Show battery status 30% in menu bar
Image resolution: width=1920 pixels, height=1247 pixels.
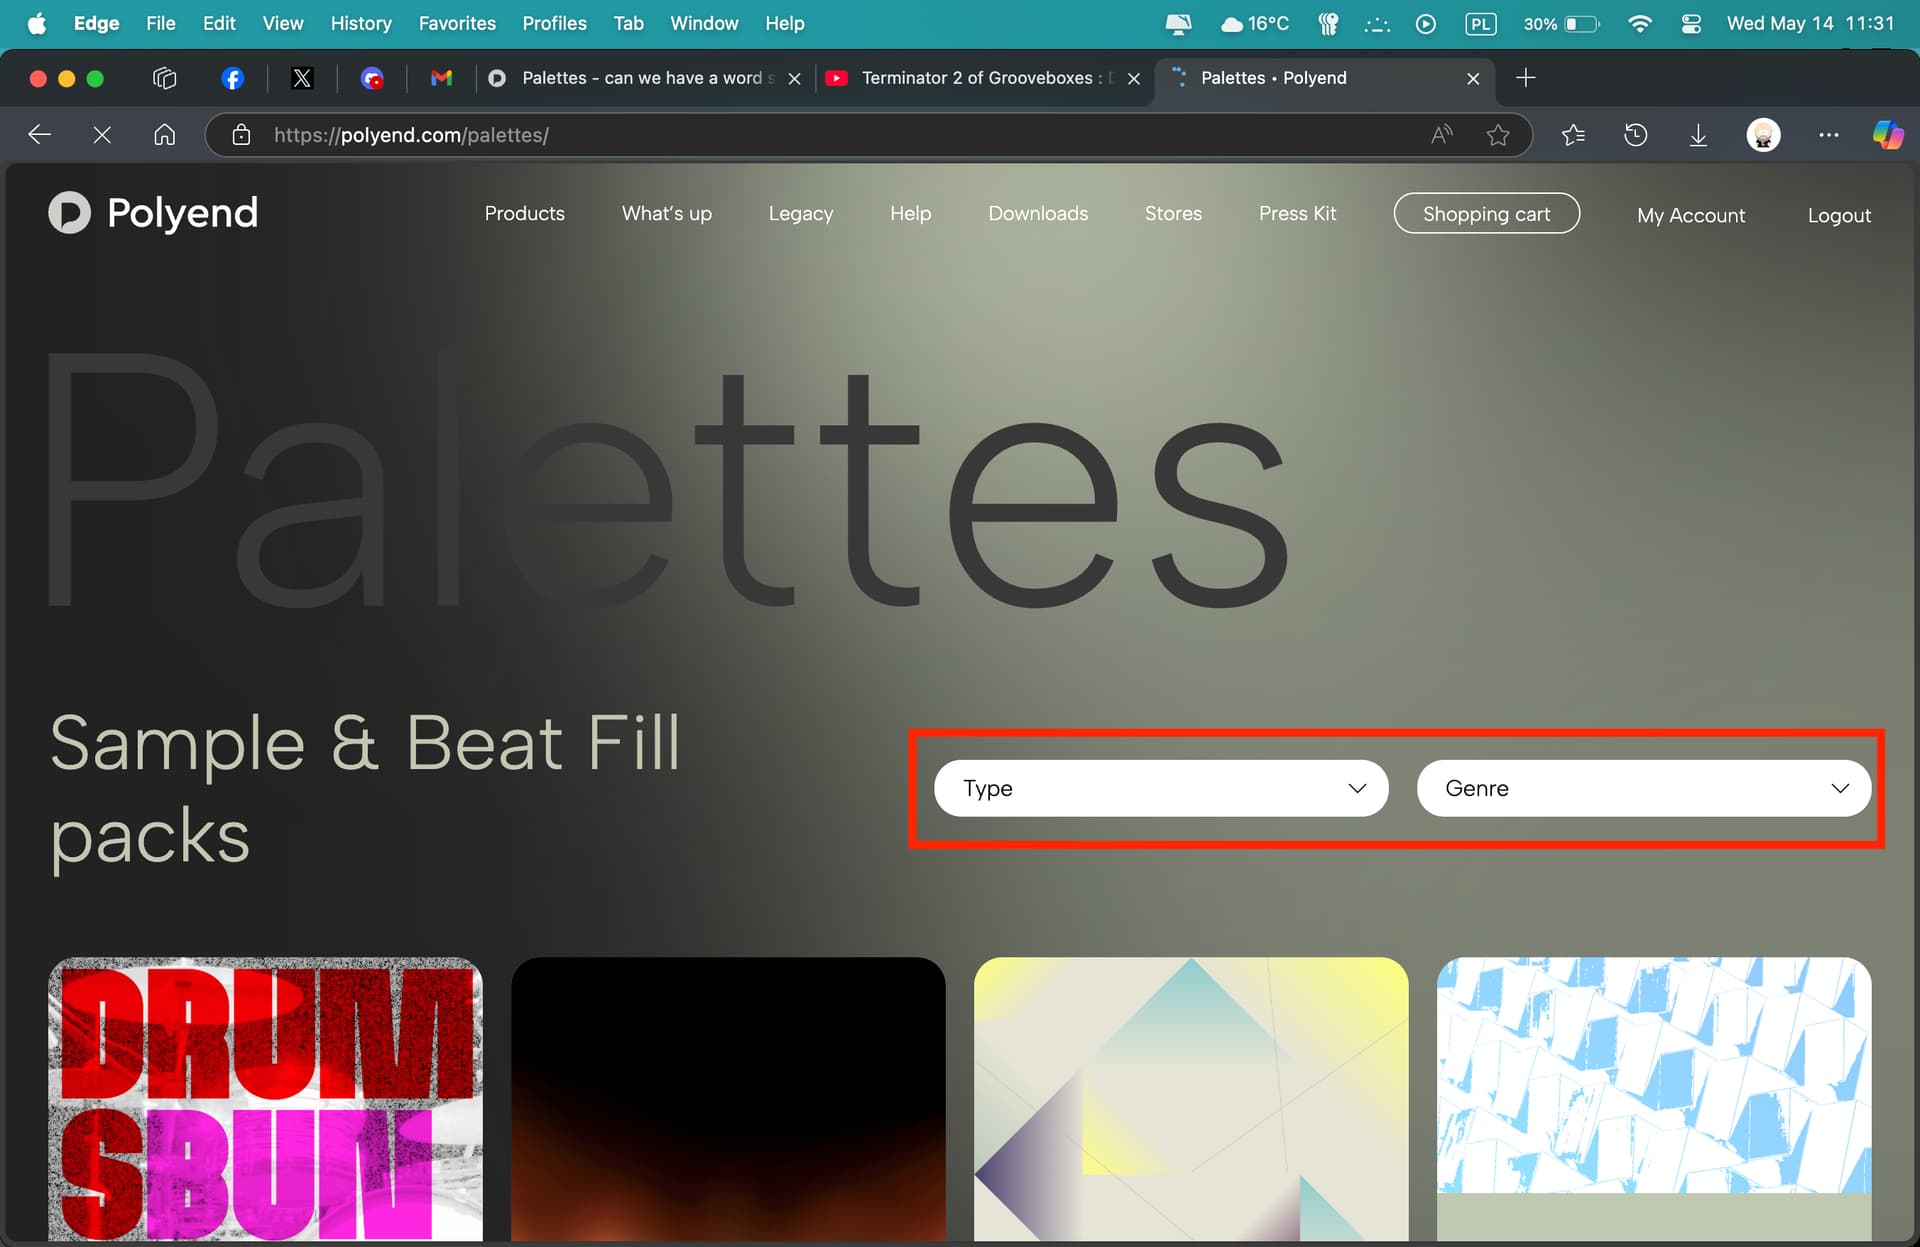click(x=1561, y=23)
